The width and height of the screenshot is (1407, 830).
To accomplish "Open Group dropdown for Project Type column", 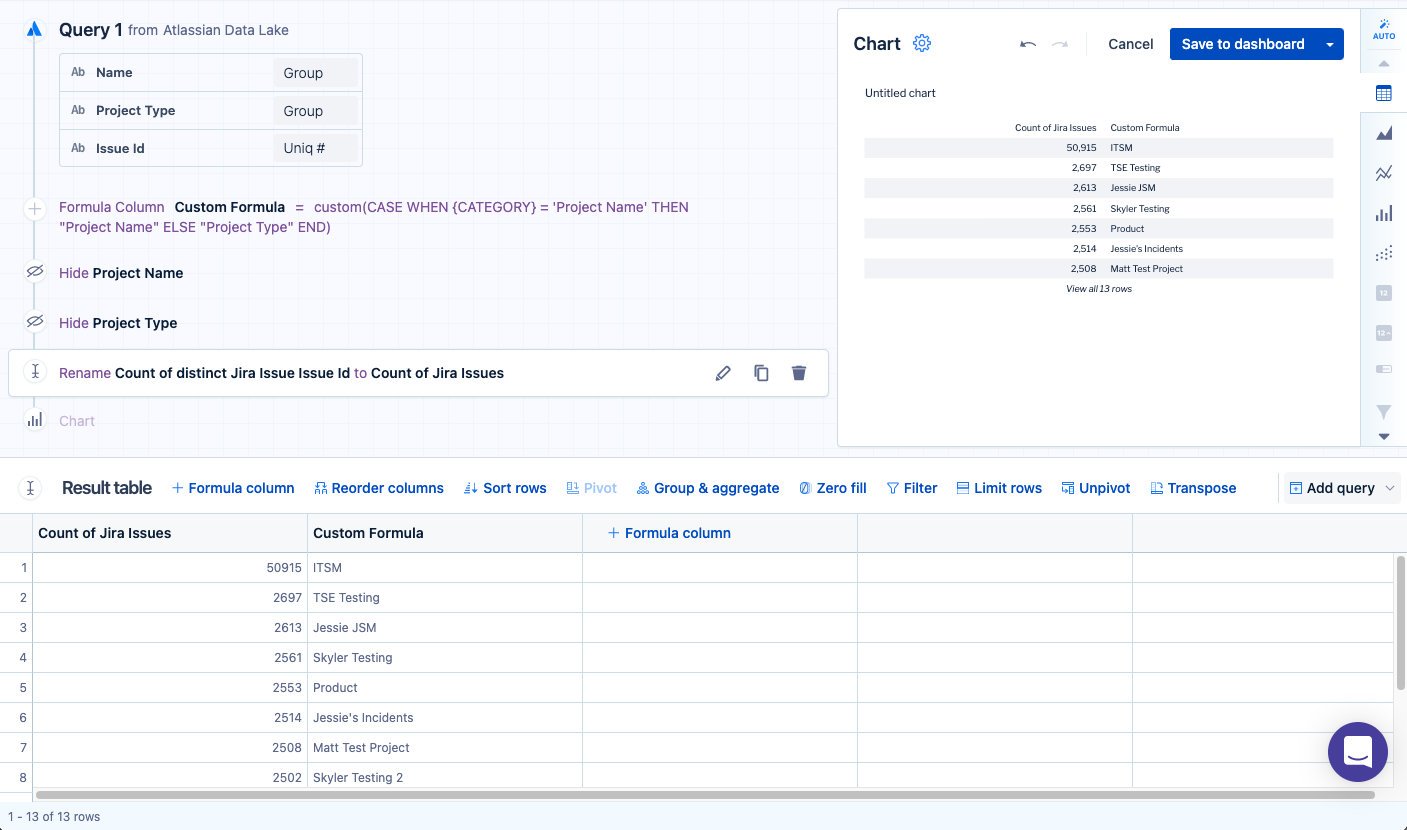I will pos(315,111).
